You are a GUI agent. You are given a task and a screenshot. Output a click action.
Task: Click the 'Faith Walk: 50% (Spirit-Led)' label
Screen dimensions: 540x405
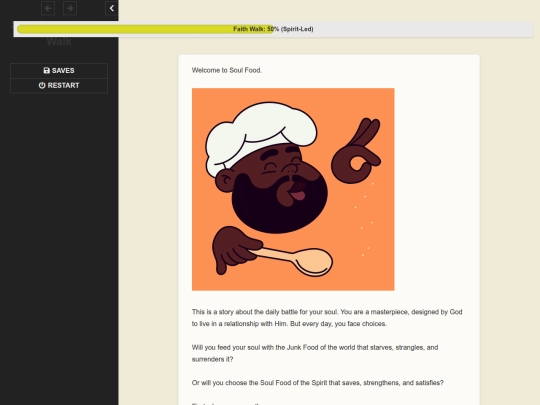click(273, 29)
